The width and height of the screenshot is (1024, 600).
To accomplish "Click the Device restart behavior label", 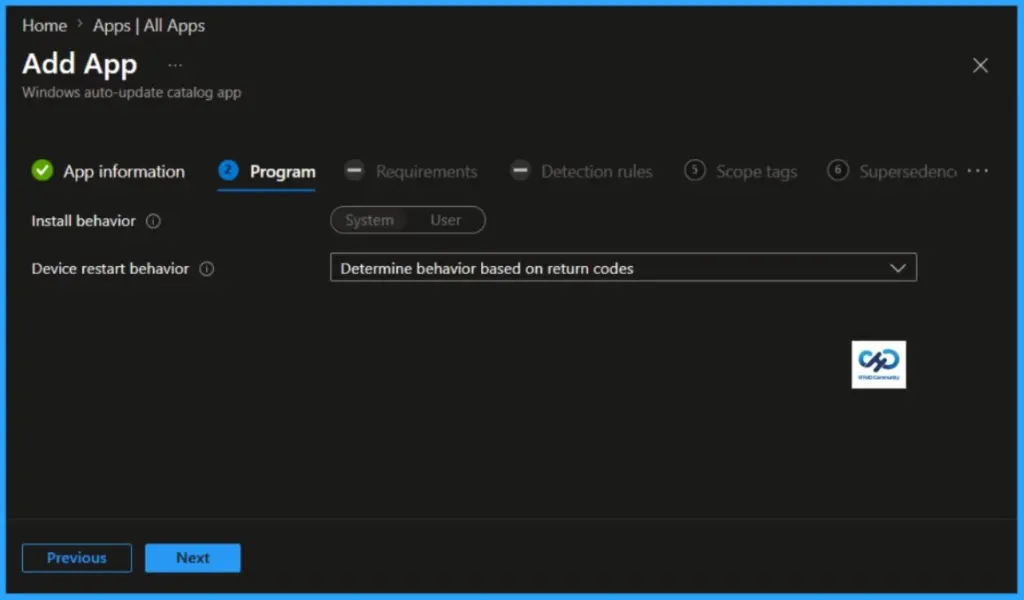I will tap(110, 268).
